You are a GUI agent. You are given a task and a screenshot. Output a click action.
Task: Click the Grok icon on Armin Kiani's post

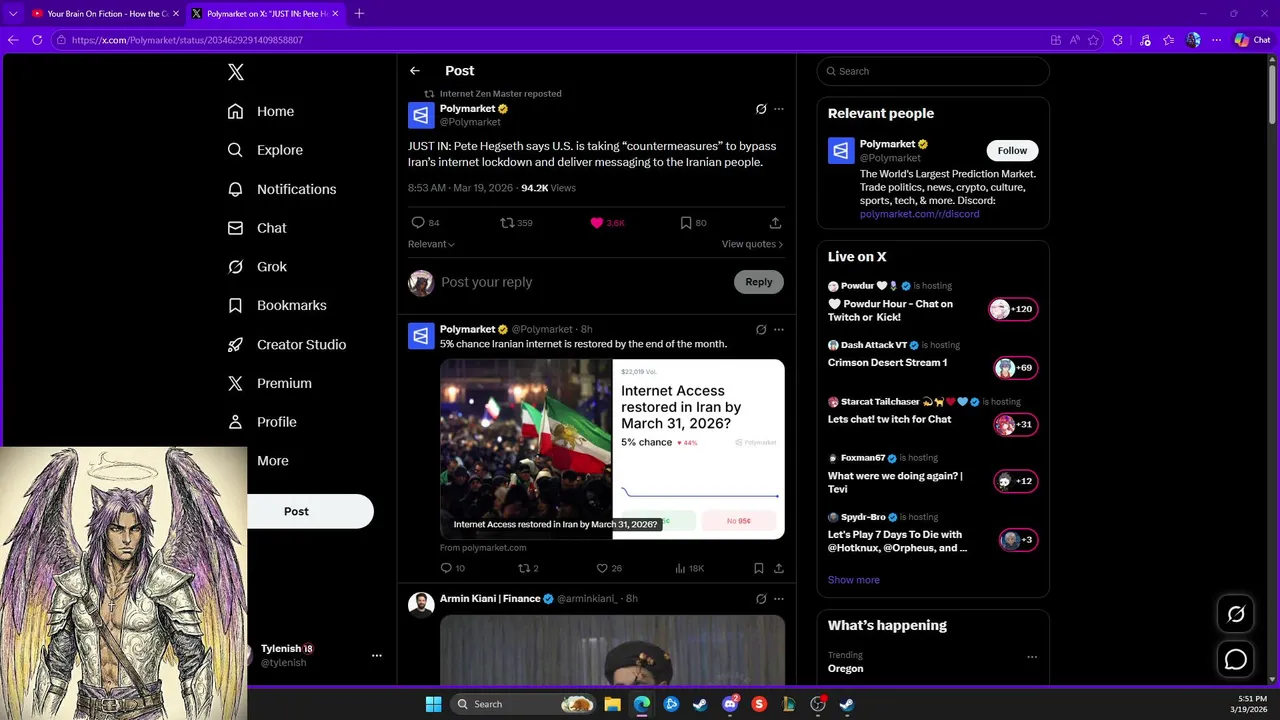(761, 599)
